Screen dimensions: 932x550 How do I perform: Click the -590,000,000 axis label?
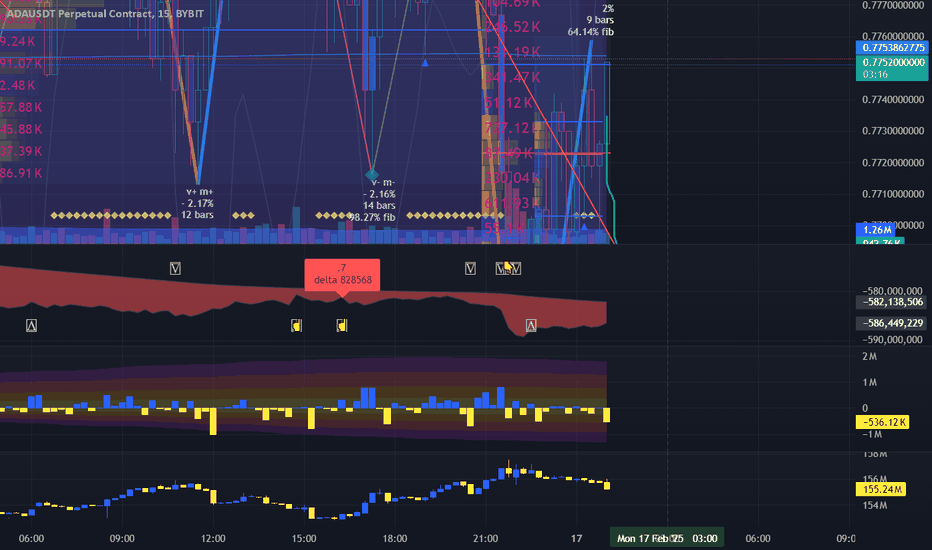[892, 340]
